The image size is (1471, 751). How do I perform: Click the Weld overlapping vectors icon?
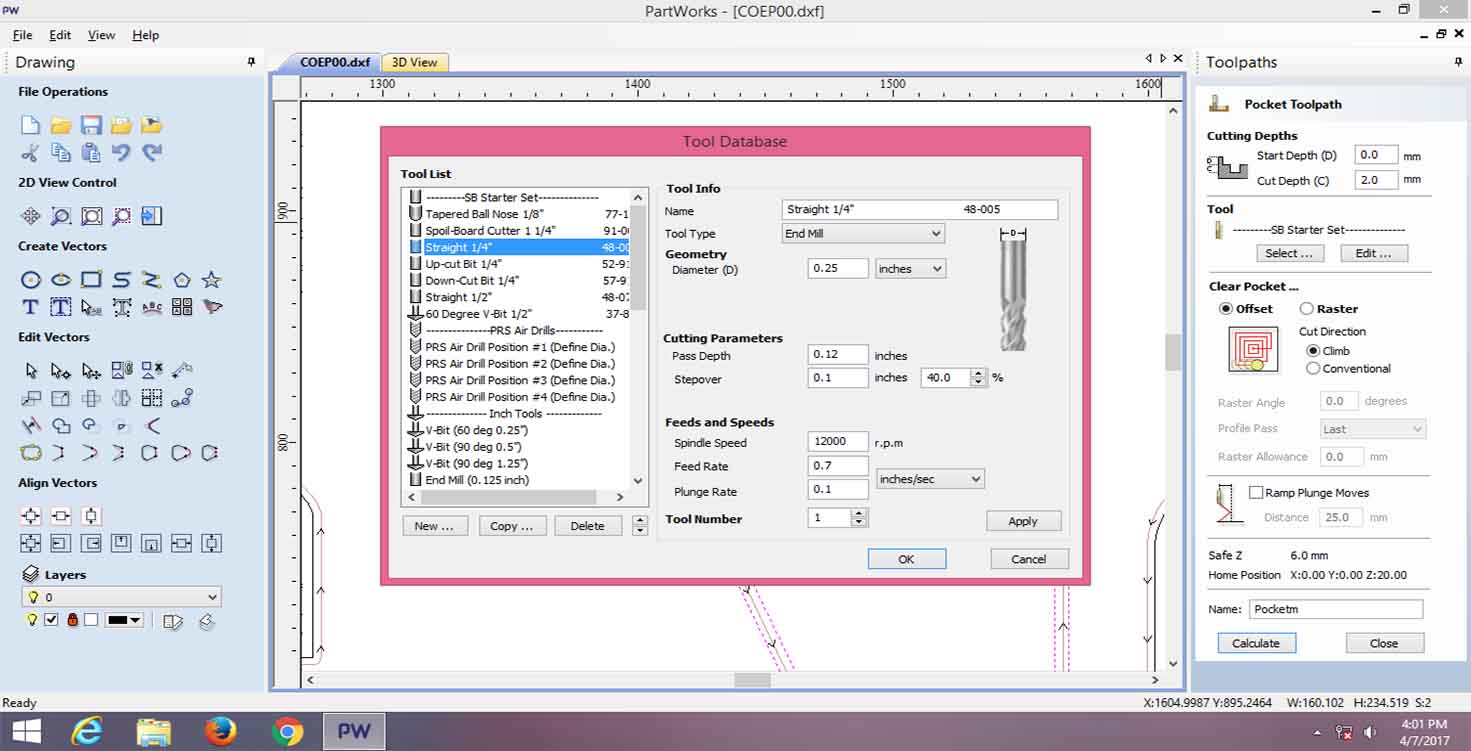[x=61, y=425]
